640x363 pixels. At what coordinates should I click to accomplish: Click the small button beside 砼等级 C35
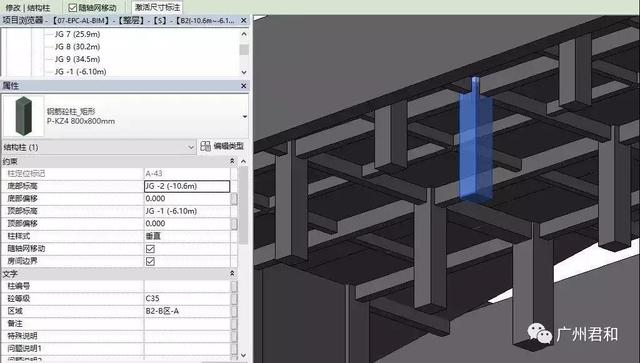[x=234, y=299]
